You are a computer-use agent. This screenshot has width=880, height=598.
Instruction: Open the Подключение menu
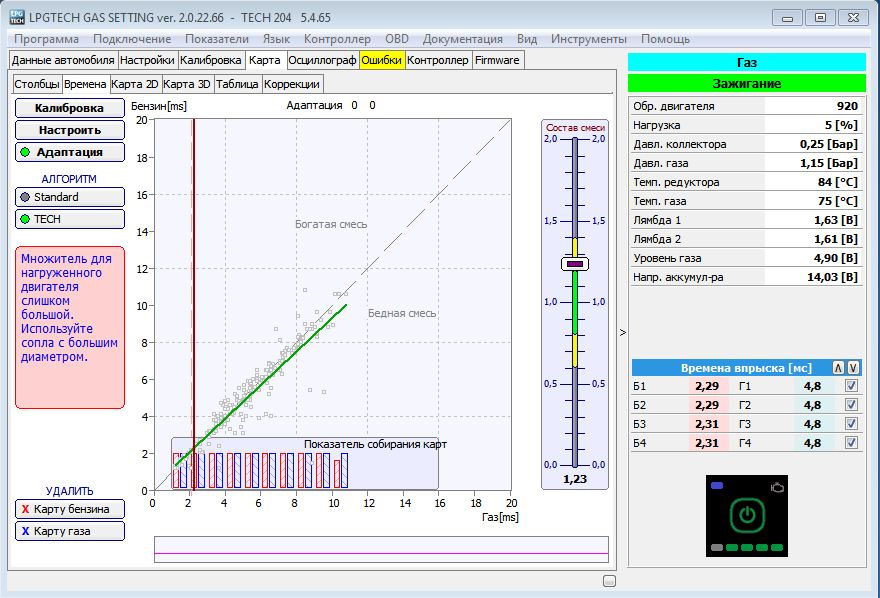click(132, 39)
